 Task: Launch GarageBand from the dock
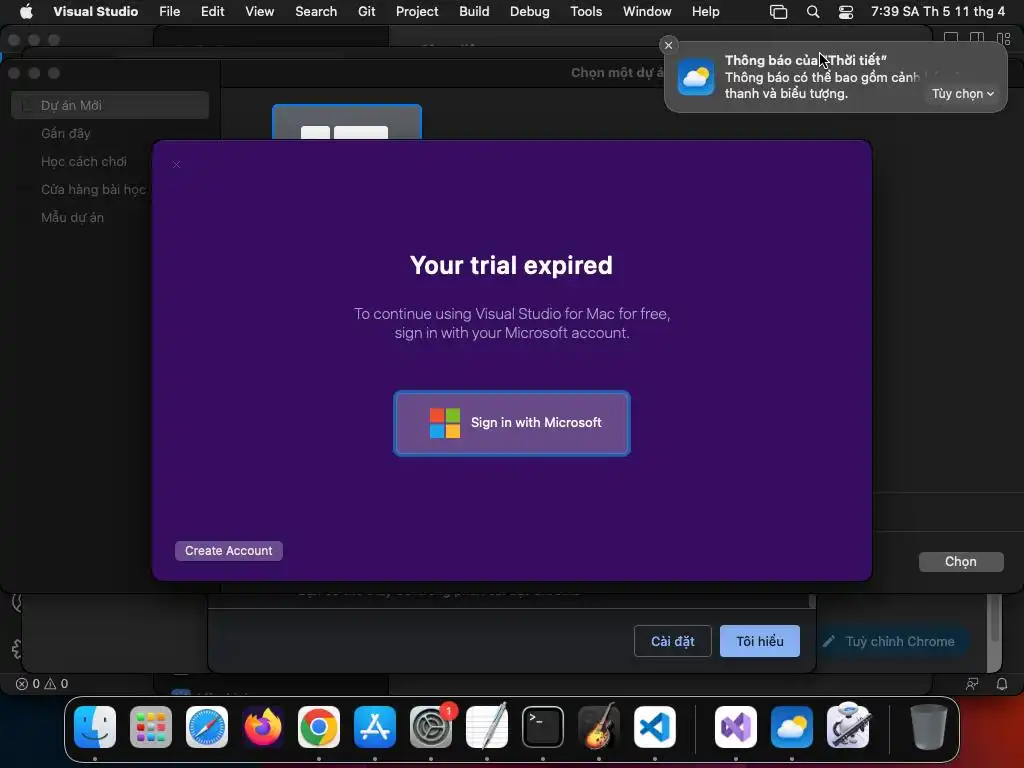pyautogui.click(x=599, y=727)
